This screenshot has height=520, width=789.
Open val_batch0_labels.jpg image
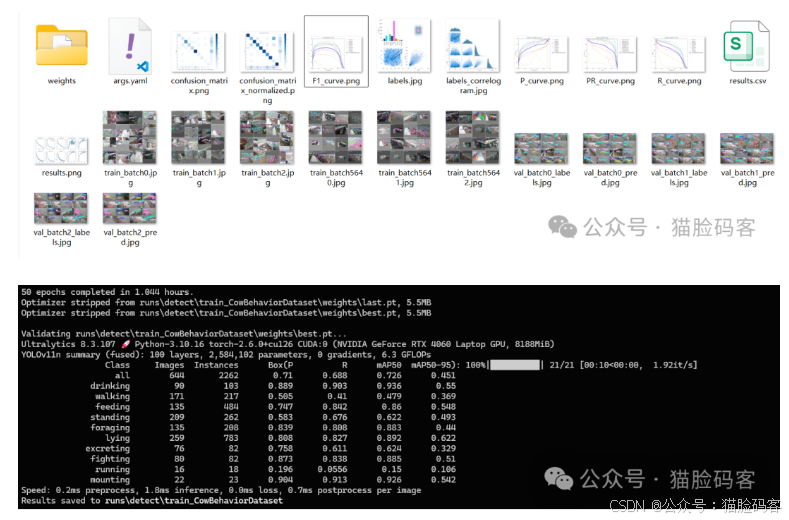coord(541,148)
